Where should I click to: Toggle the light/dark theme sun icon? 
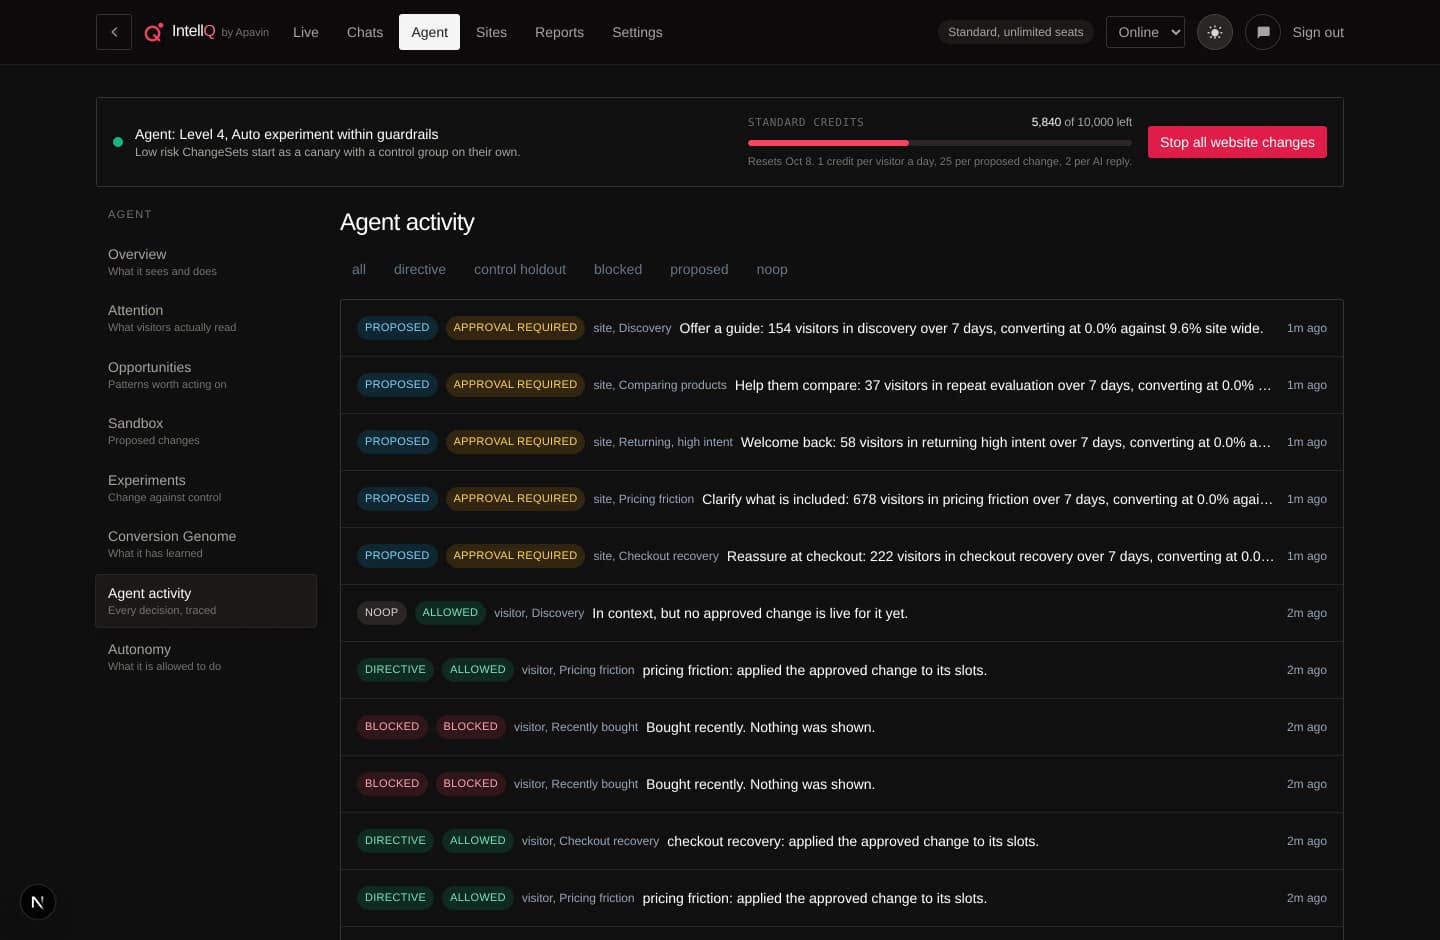(x=1215, y=32)
